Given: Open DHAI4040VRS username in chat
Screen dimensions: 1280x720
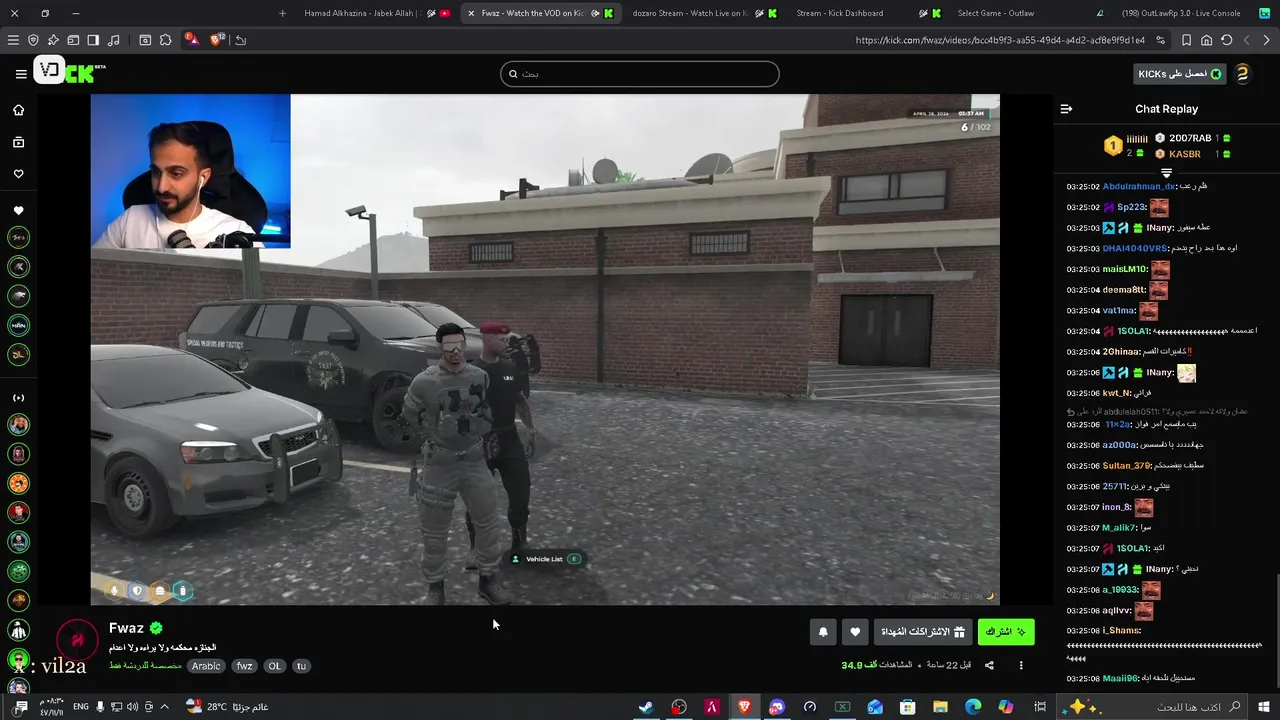Looking at the screenshot, I should coord(1135,248).
